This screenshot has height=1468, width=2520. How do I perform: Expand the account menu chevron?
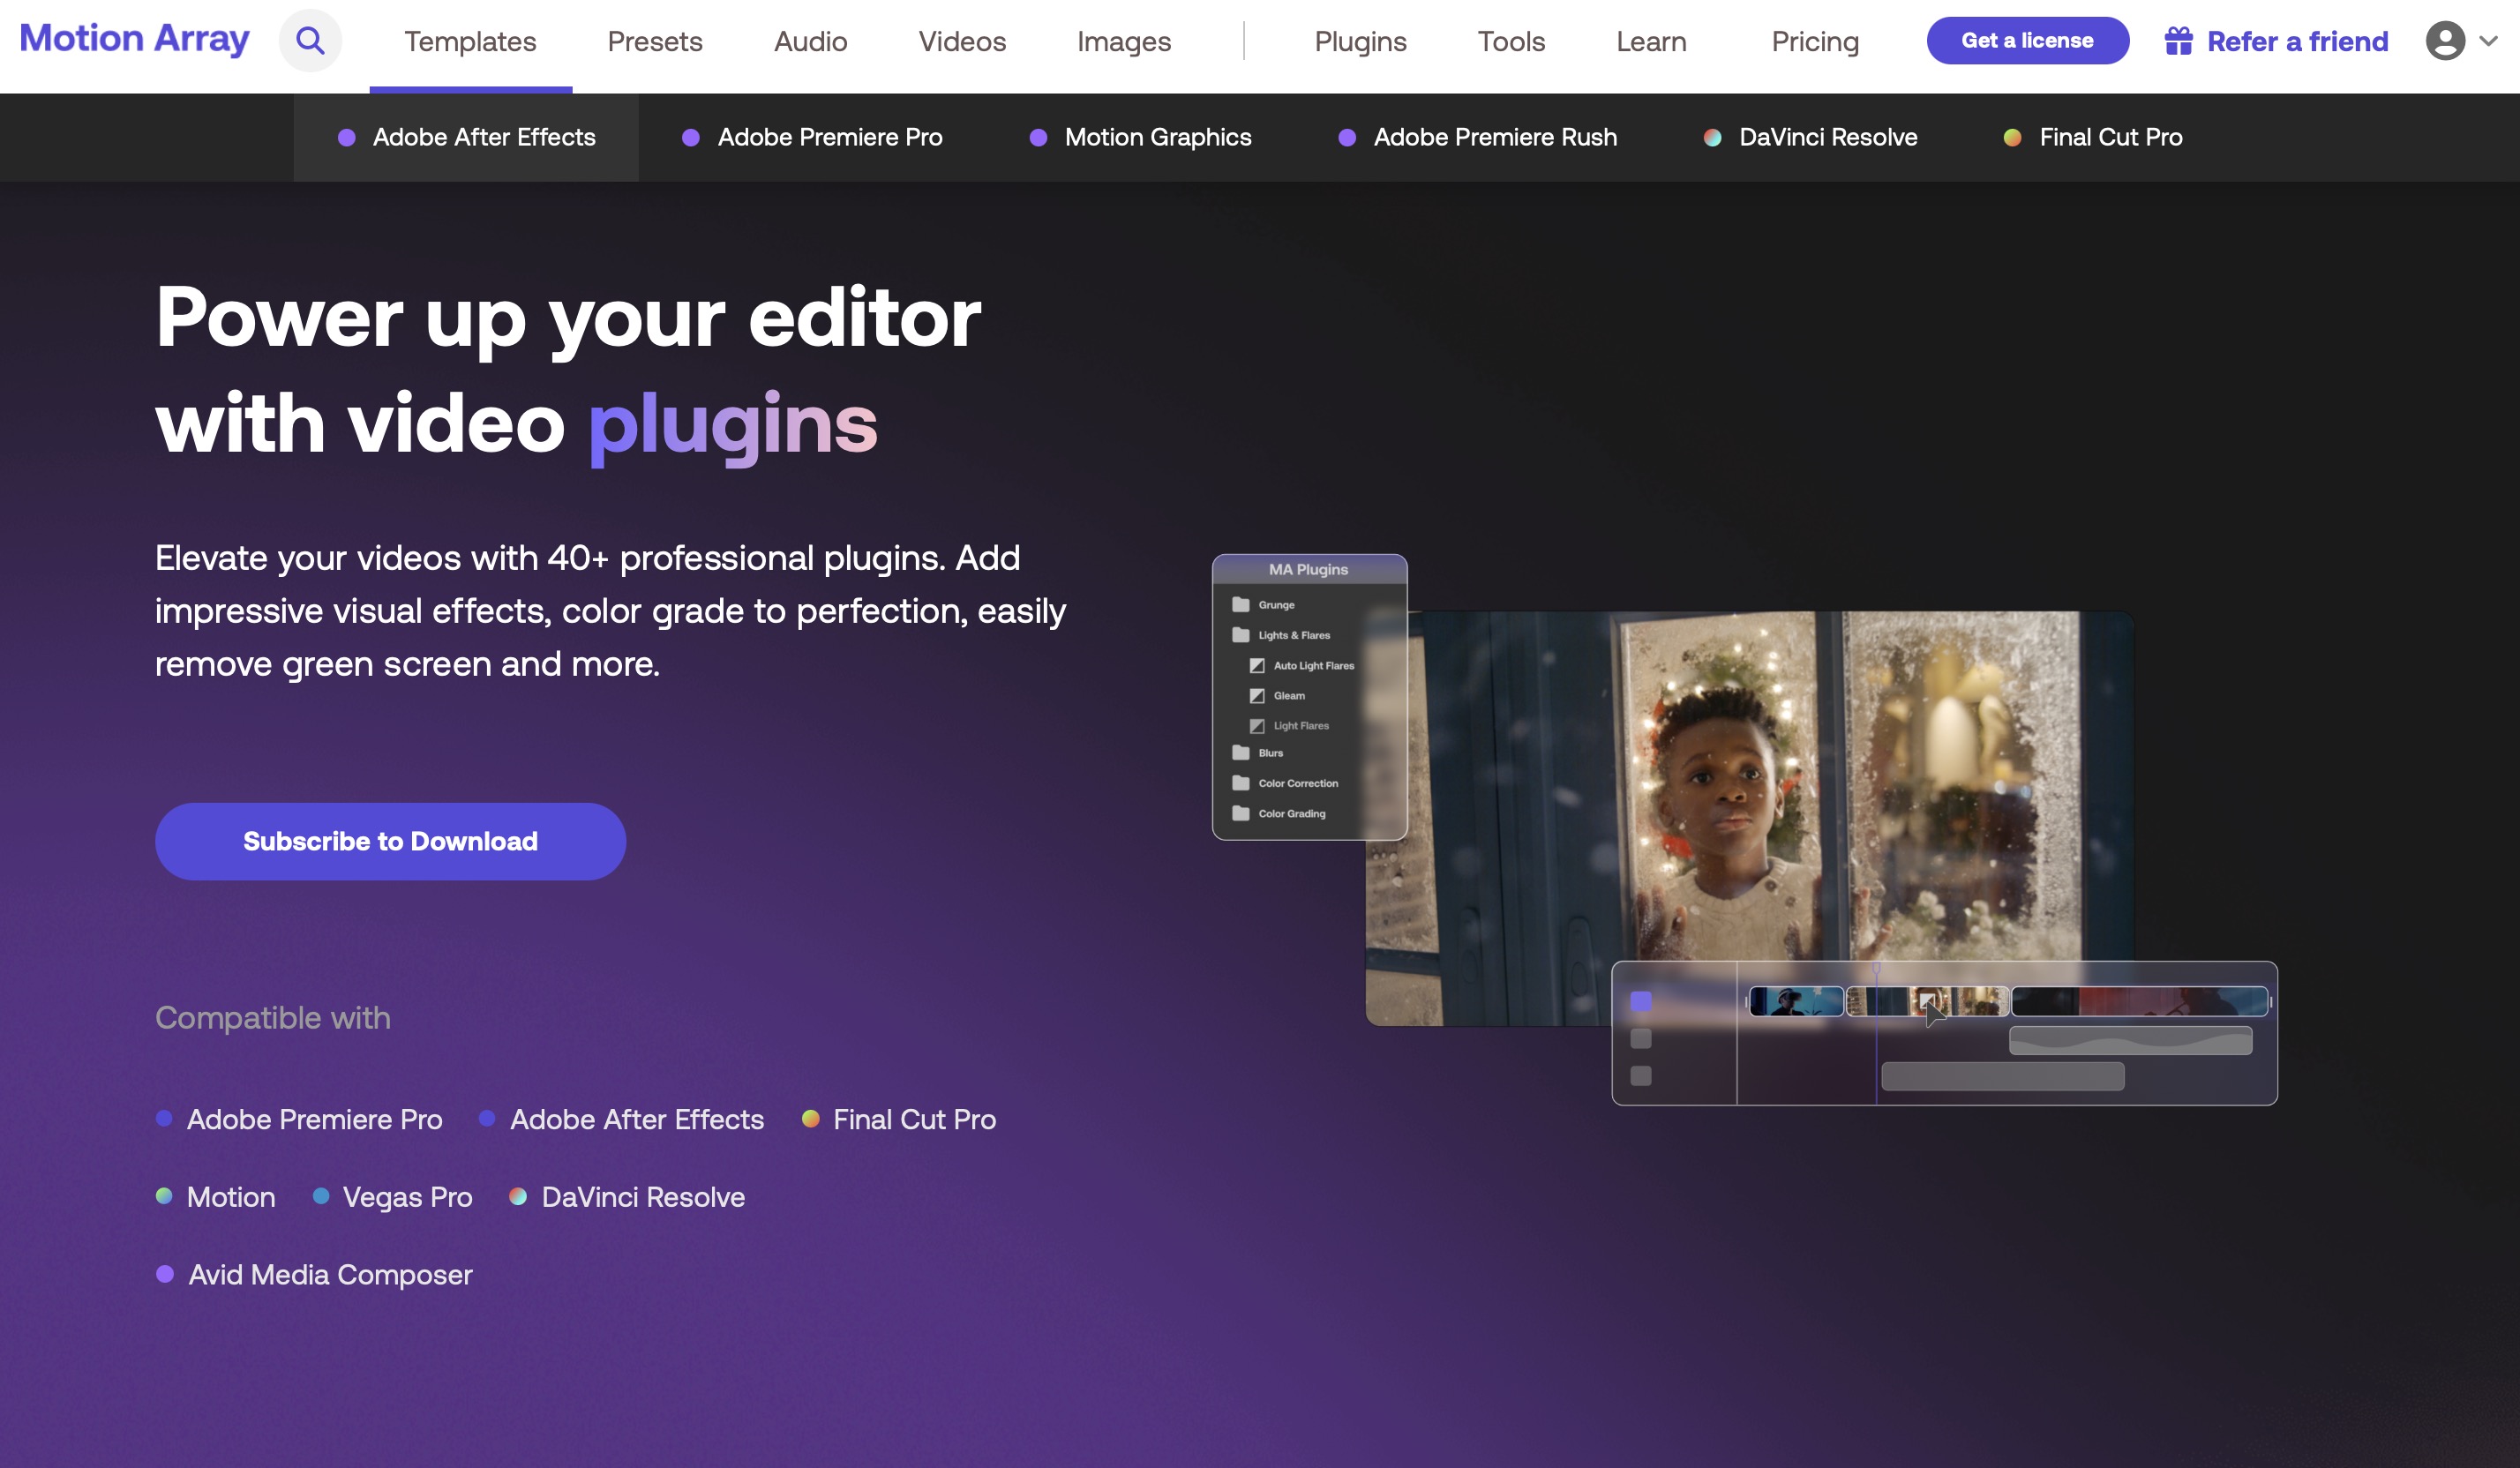[2489, 41]
